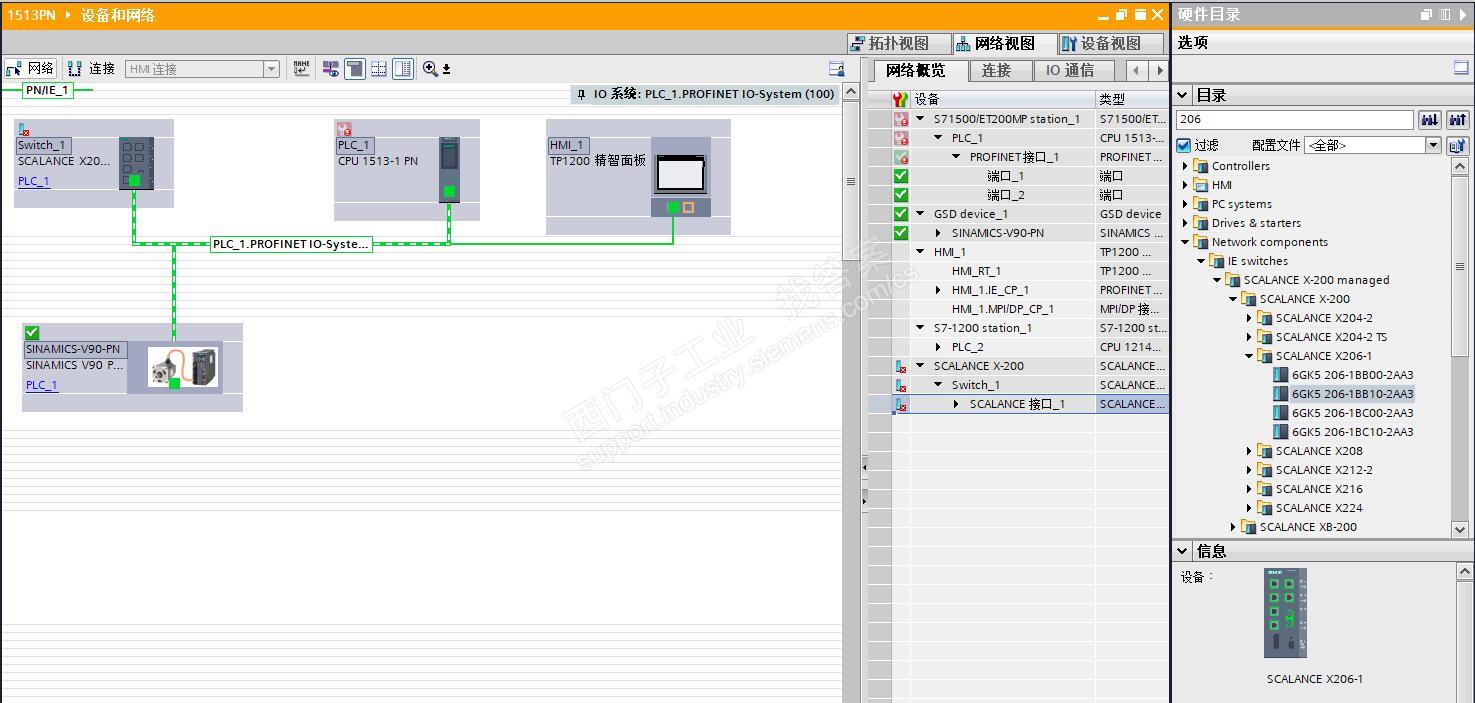This screenshot has height=703, width=1475.
Task: Click the PLC_1.PROFINET IO-Syste... network label
Action: pos(291,244)
